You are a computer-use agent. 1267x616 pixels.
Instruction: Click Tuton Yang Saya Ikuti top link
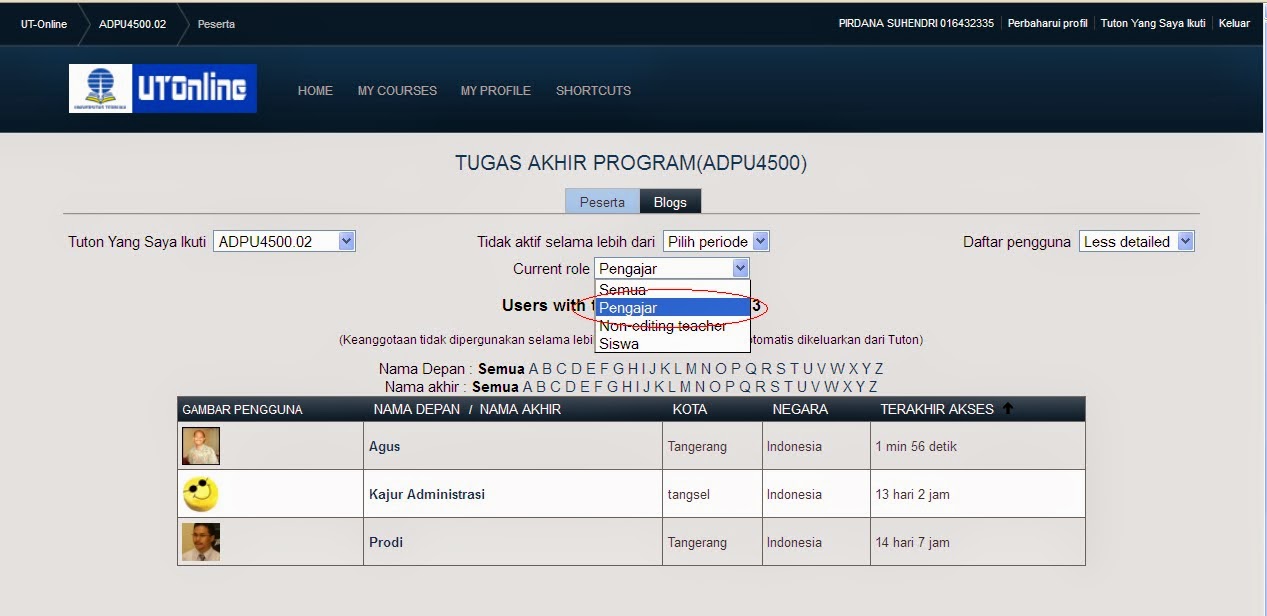(x=1153, y=23)
